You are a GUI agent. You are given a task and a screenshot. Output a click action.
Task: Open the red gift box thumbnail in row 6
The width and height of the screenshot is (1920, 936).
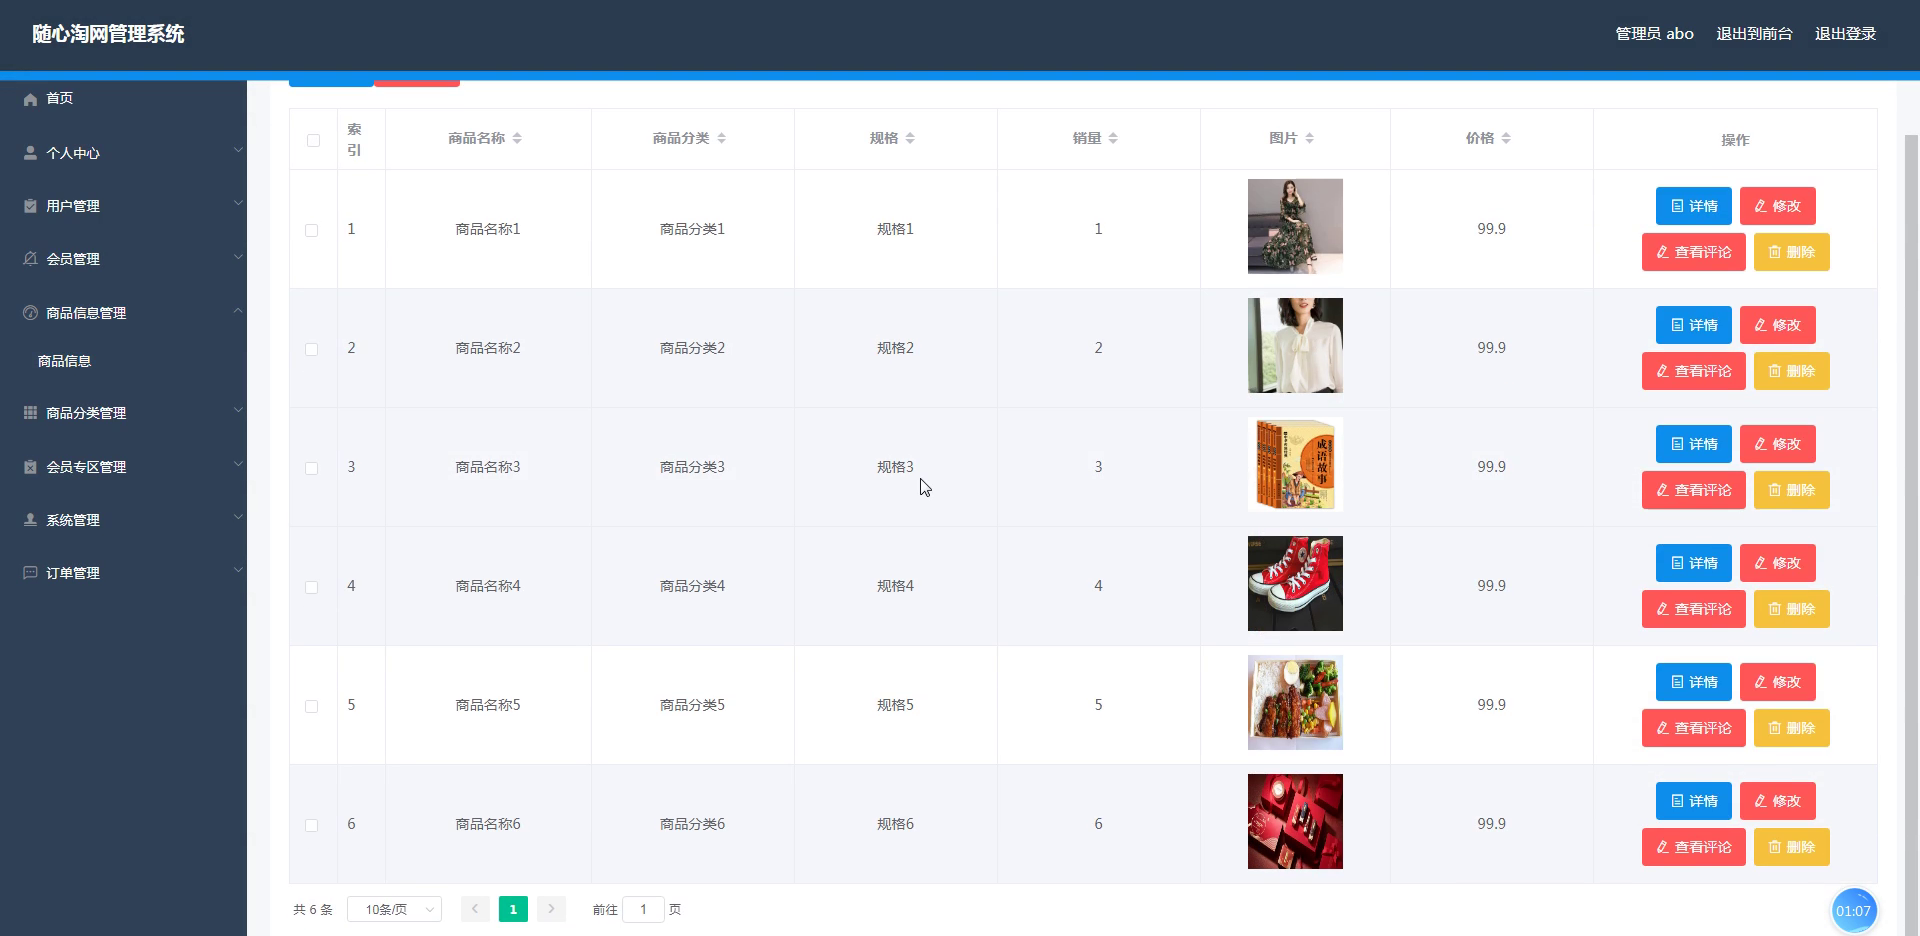tap(1295, 821)
